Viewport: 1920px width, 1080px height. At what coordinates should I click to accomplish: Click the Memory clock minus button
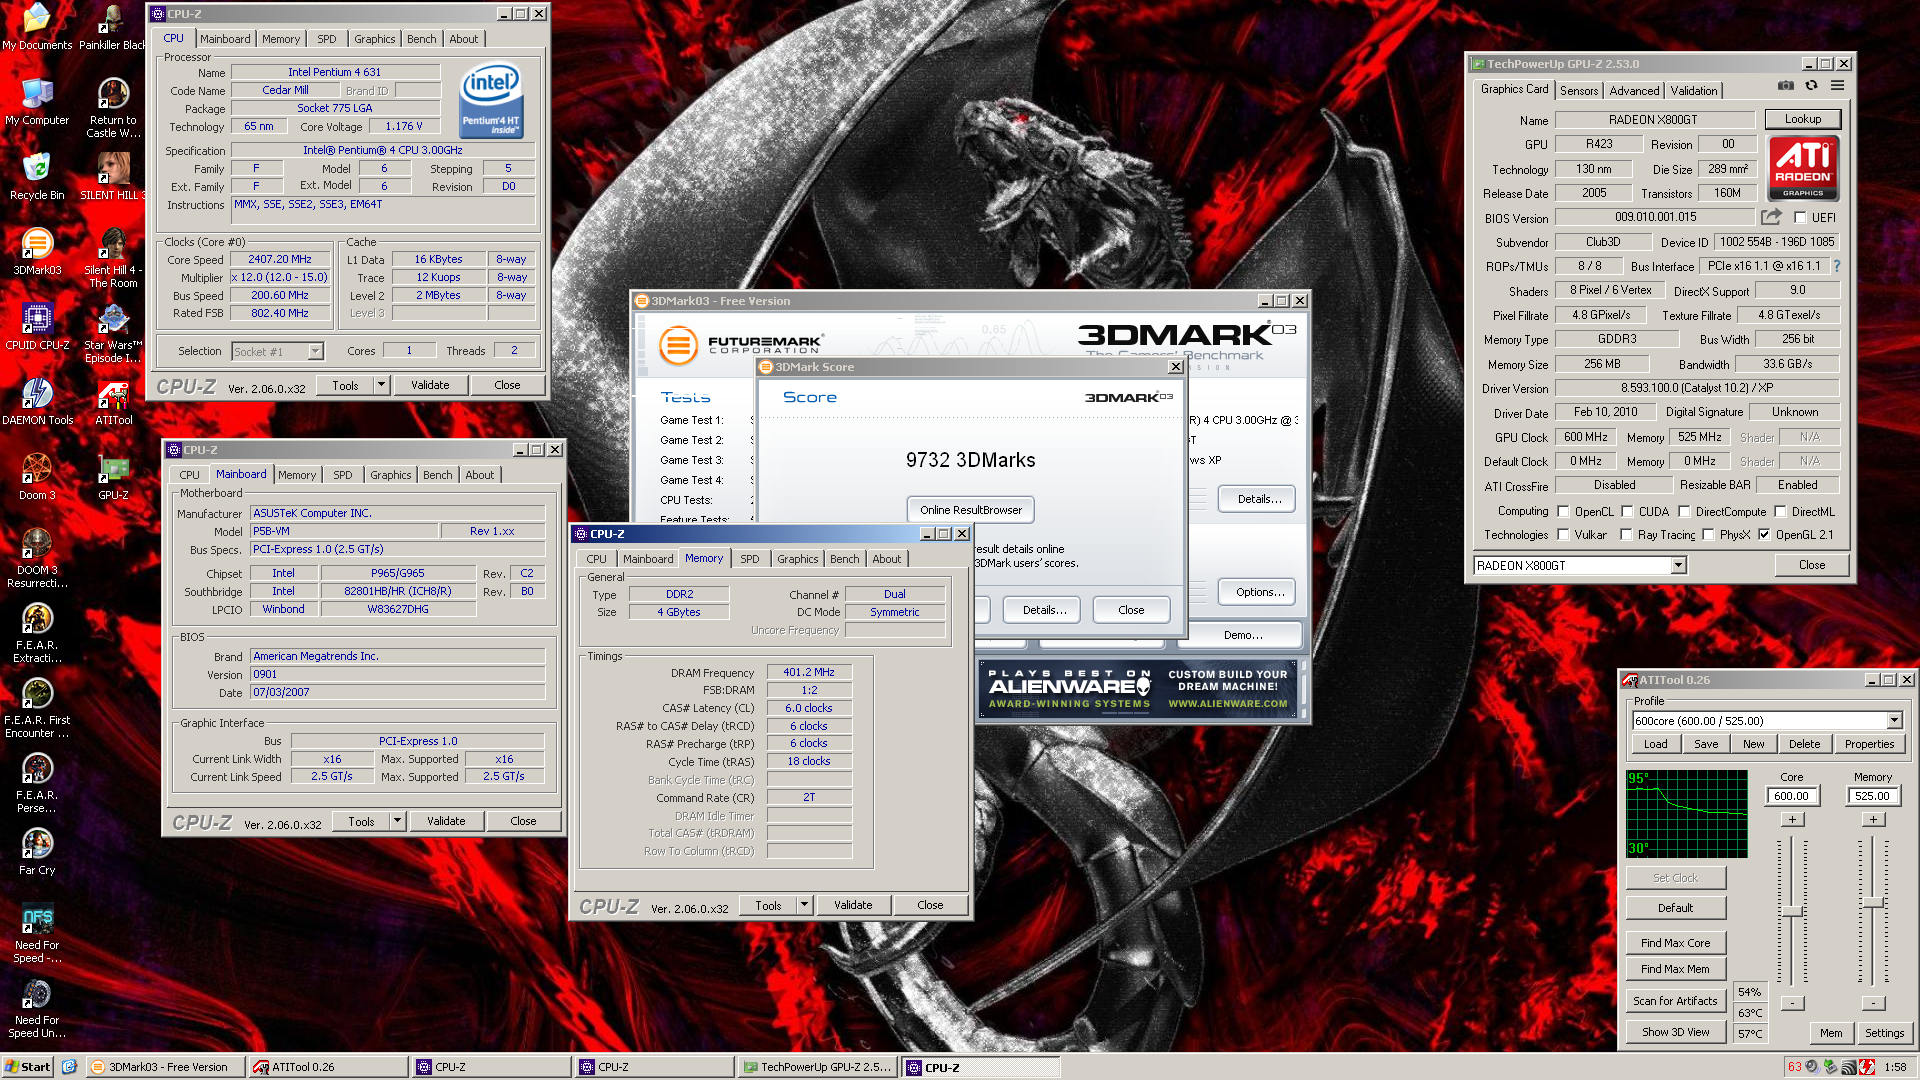1873,1003
